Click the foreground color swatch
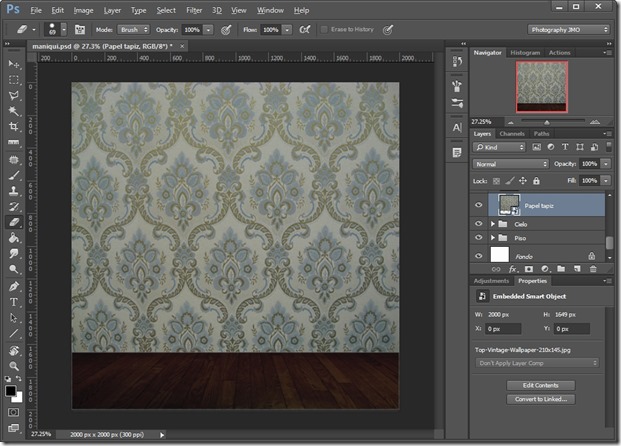 pos(11,391)
